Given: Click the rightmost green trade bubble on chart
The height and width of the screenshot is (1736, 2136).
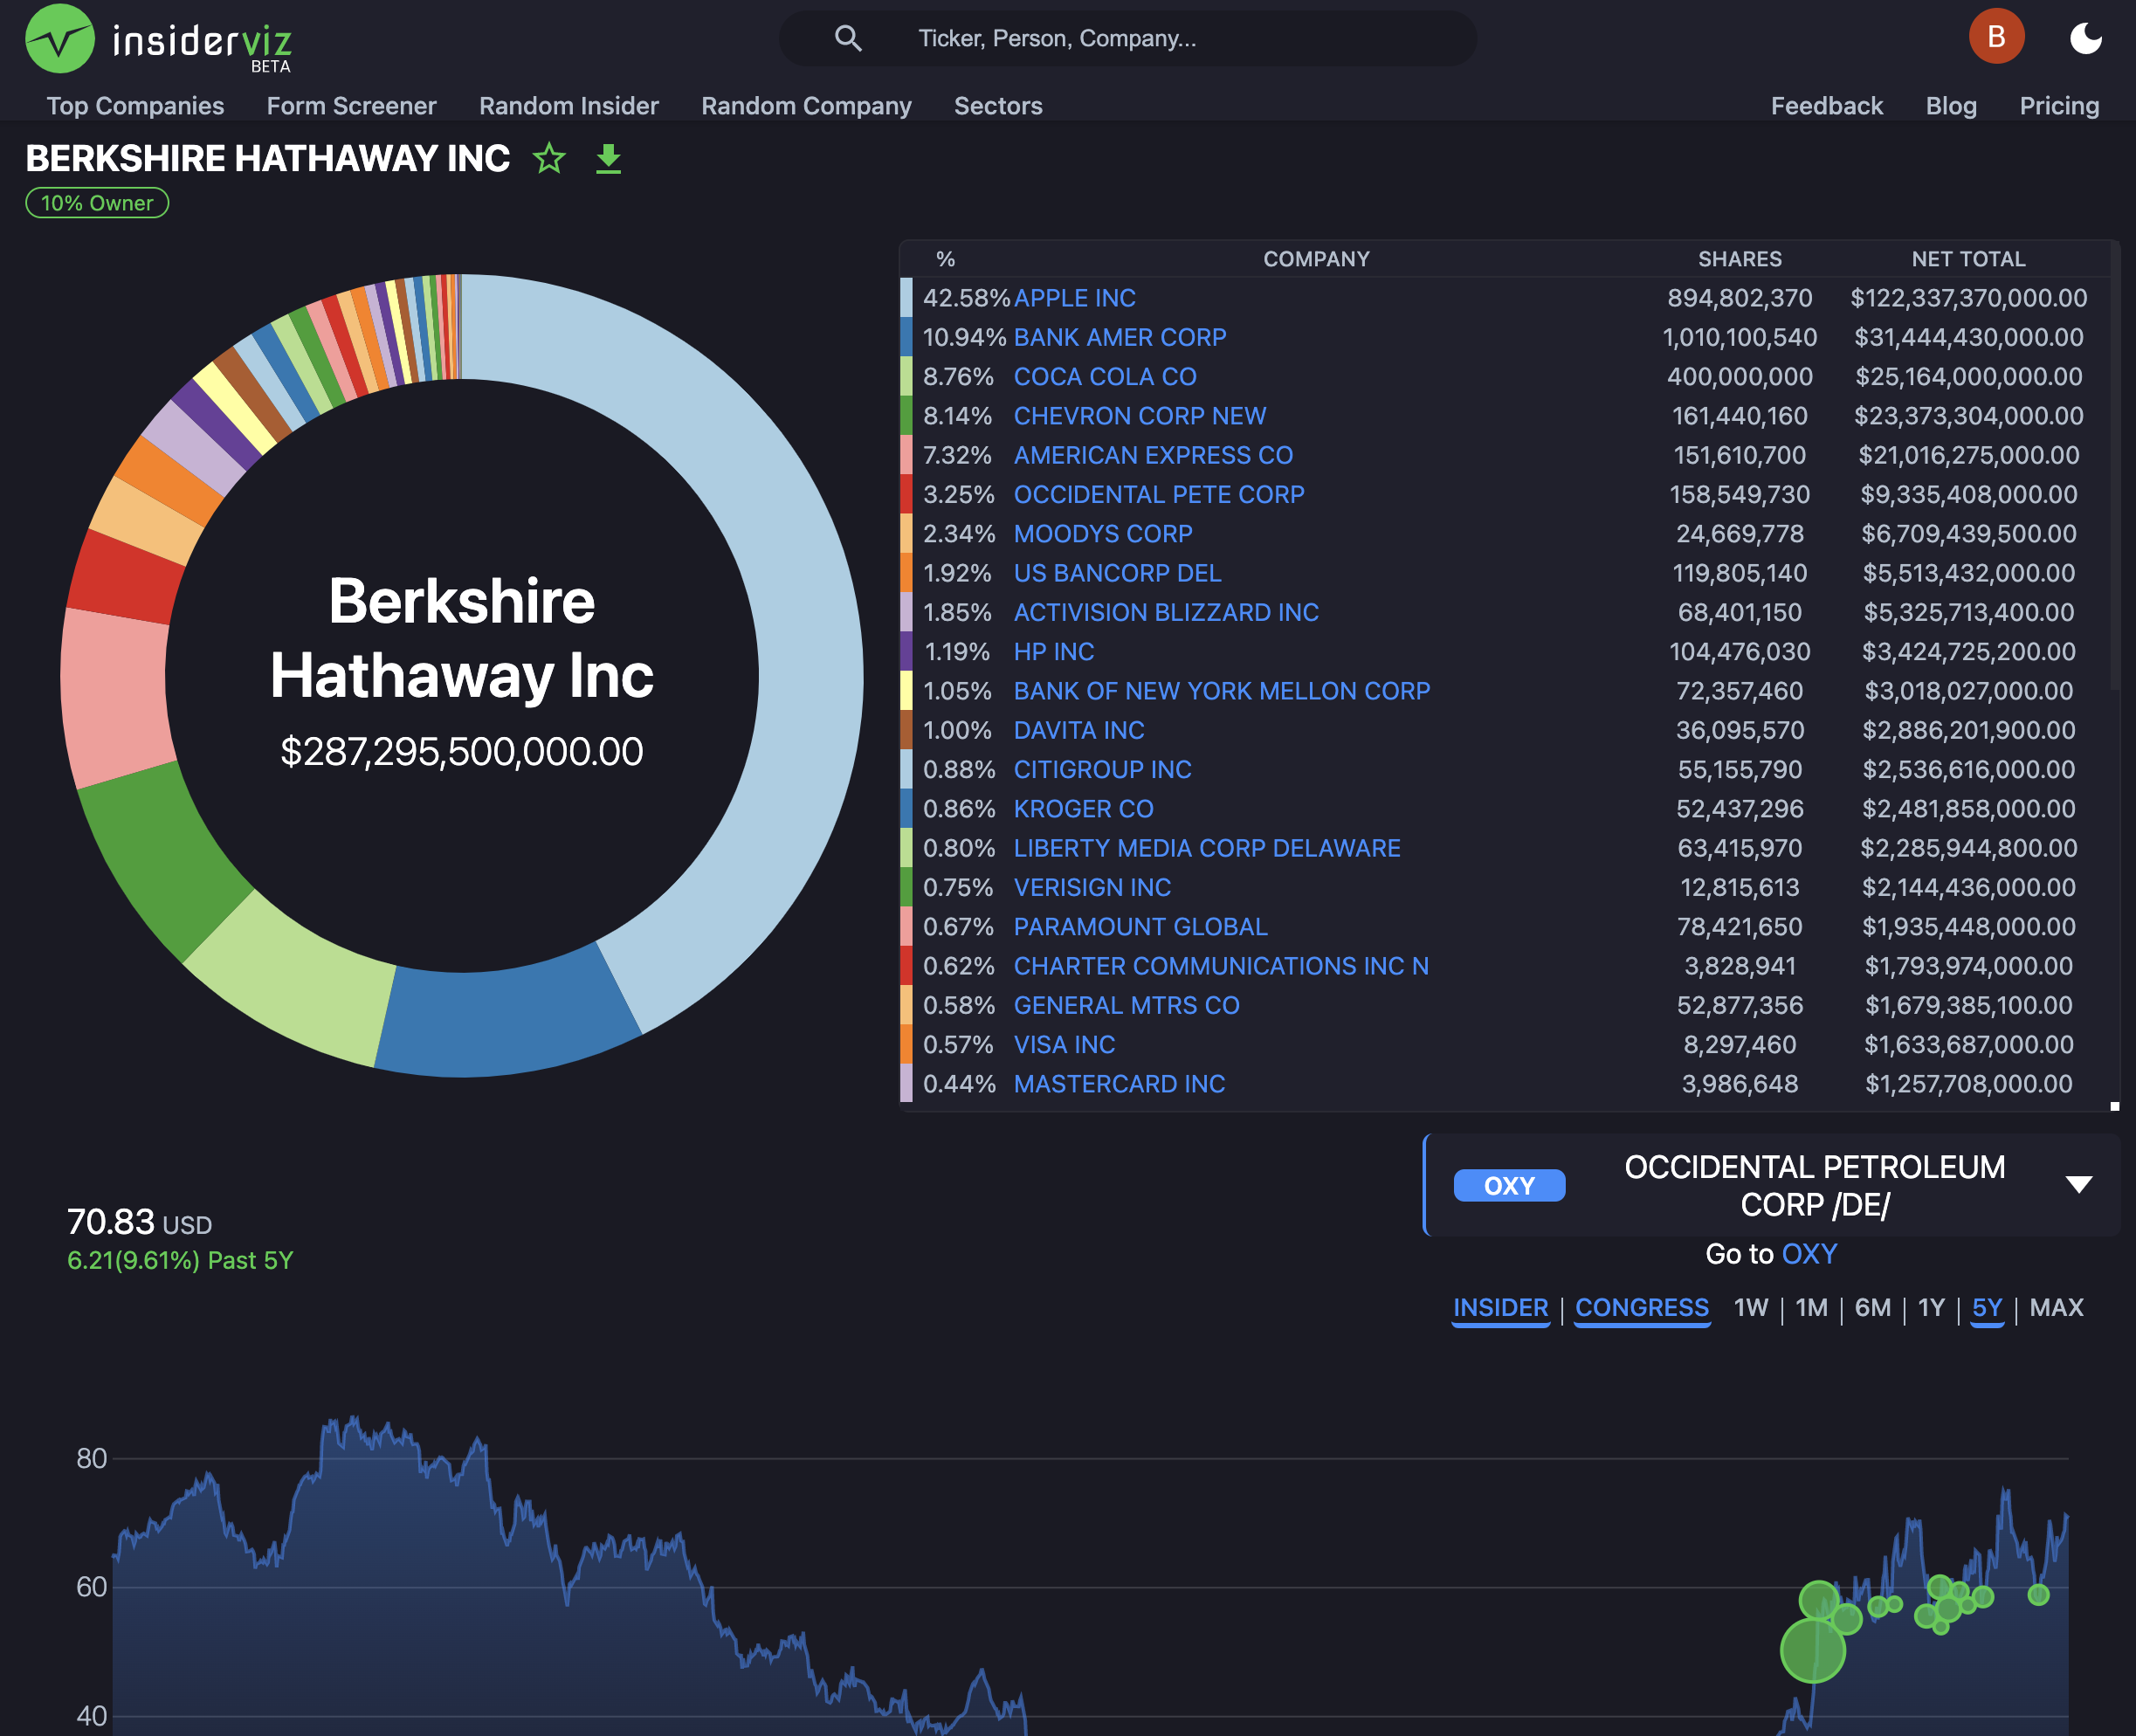Looking at the screenshot, I should click(2038, 1595).
